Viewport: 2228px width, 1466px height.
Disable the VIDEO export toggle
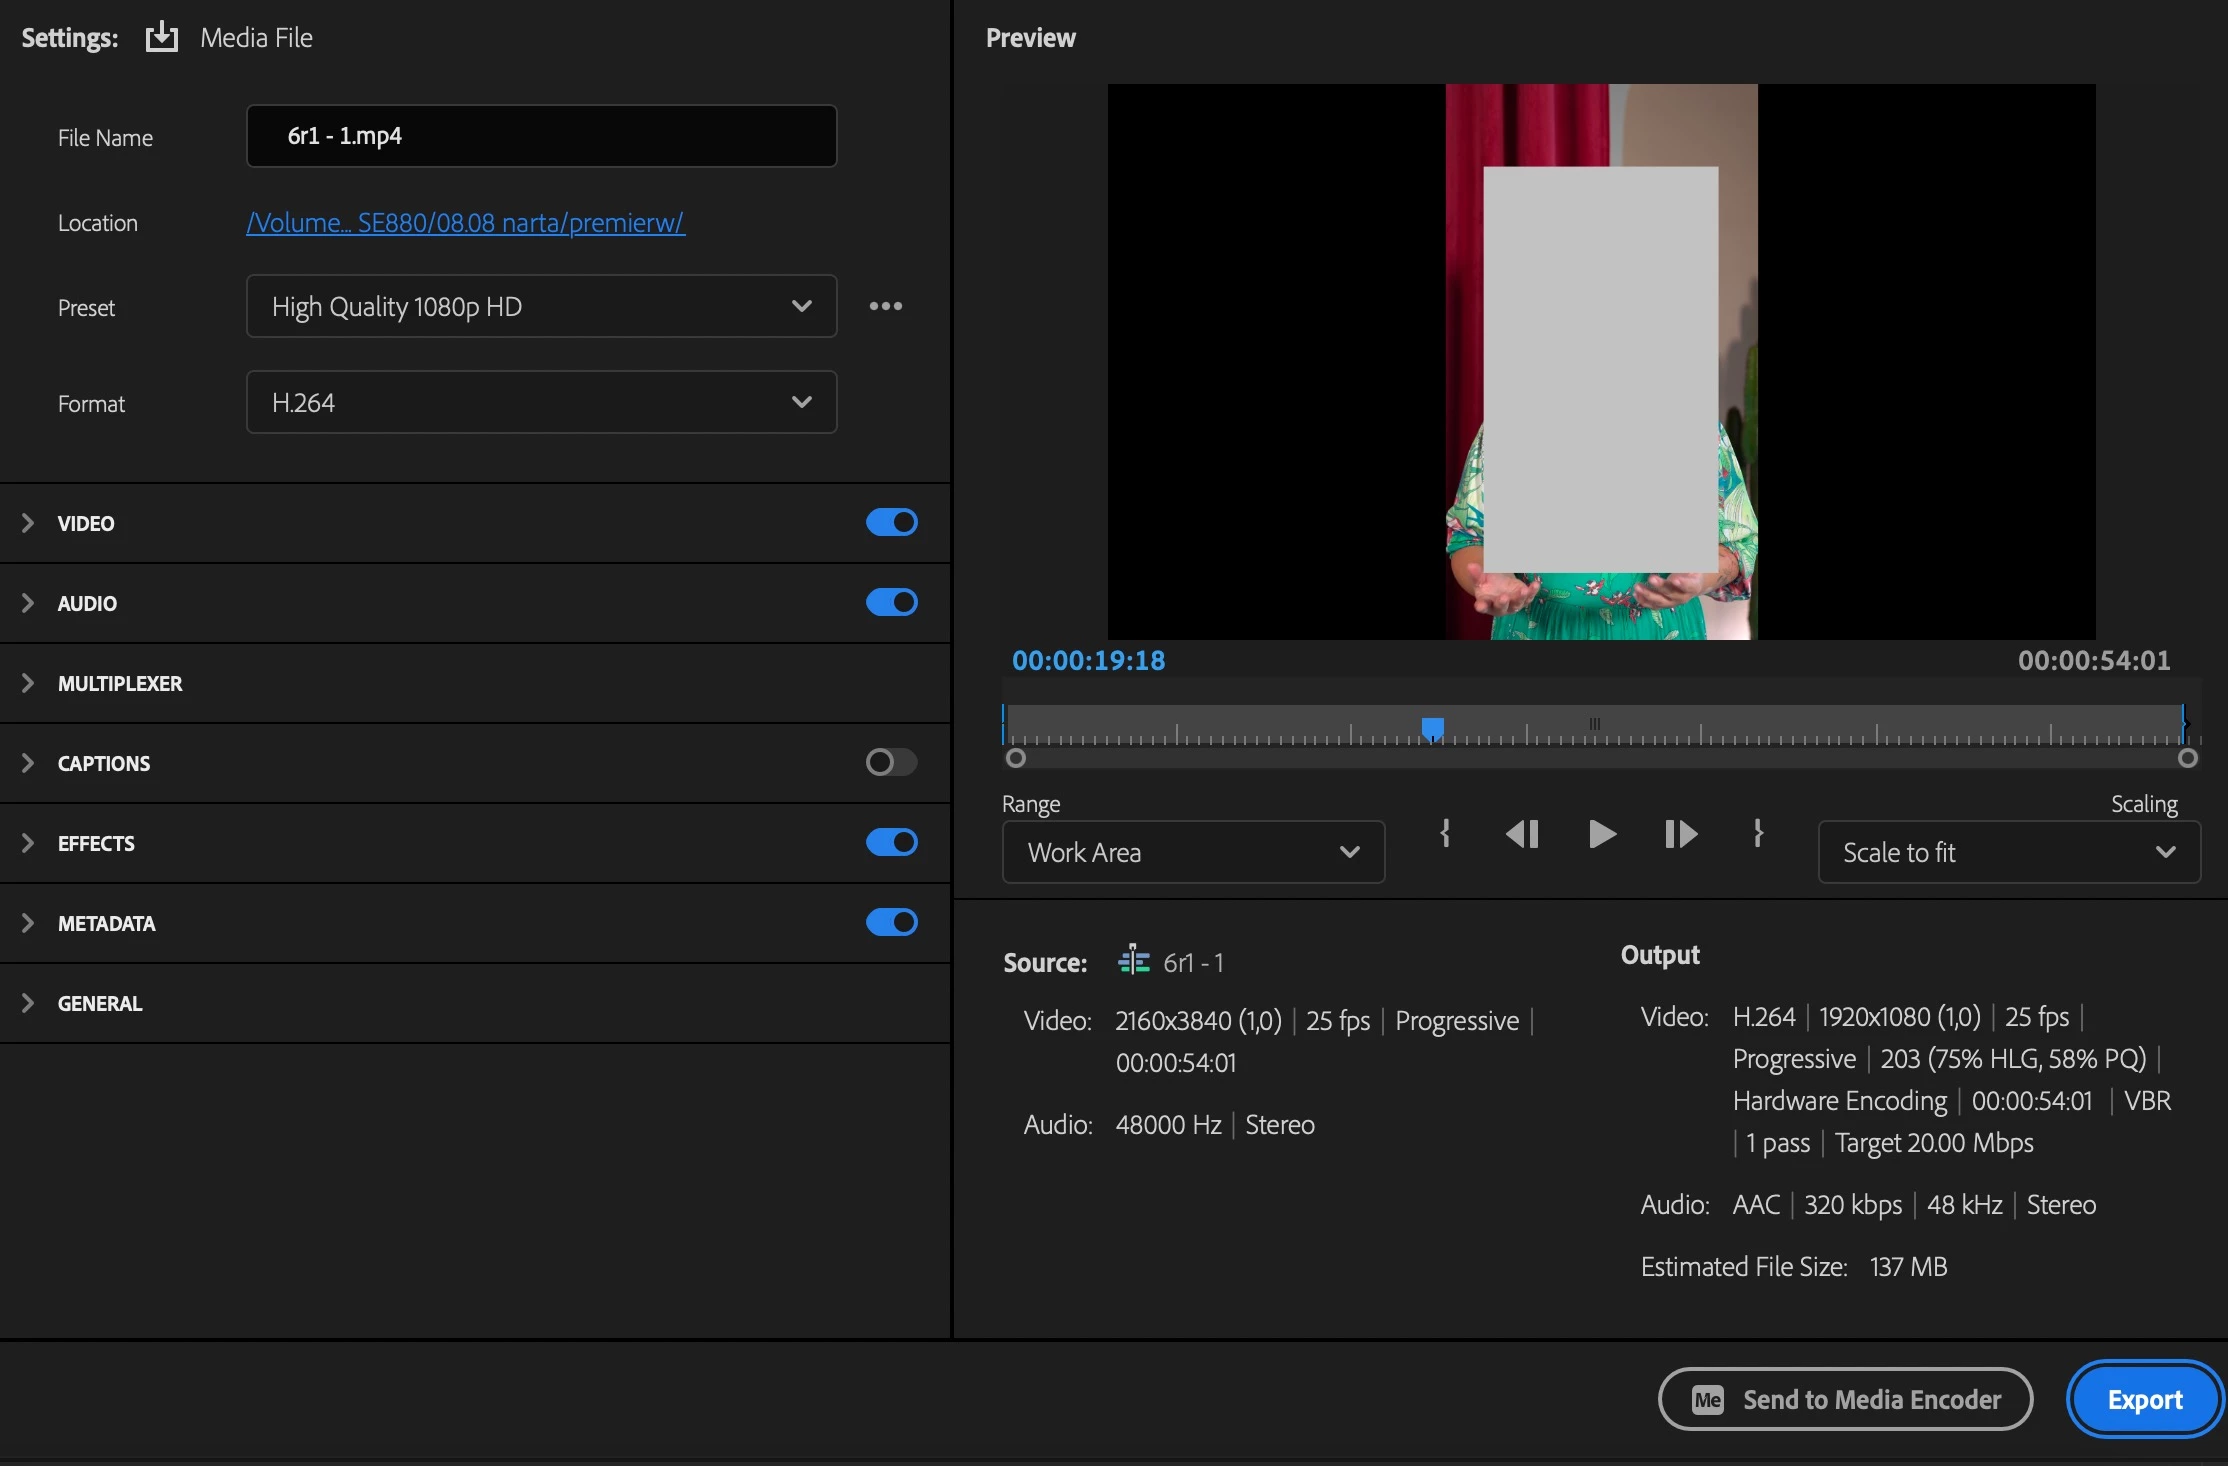[x=891, y=522]
